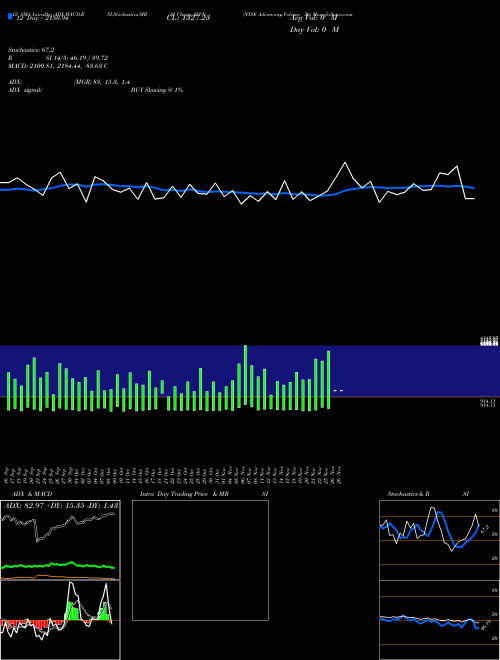500x660 pixels.
Task: Click the blue 12-day SMA legend square
Action: click(10, 17)
